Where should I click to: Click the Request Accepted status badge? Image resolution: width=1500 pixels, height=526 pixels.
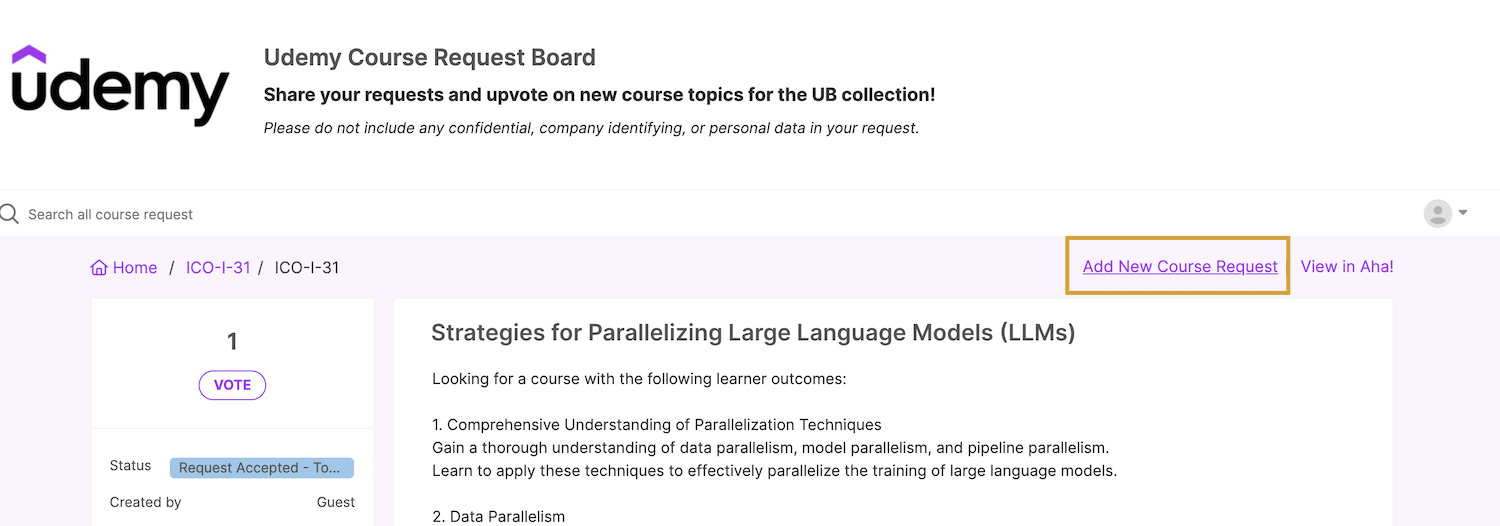click(x=261, y=468)
